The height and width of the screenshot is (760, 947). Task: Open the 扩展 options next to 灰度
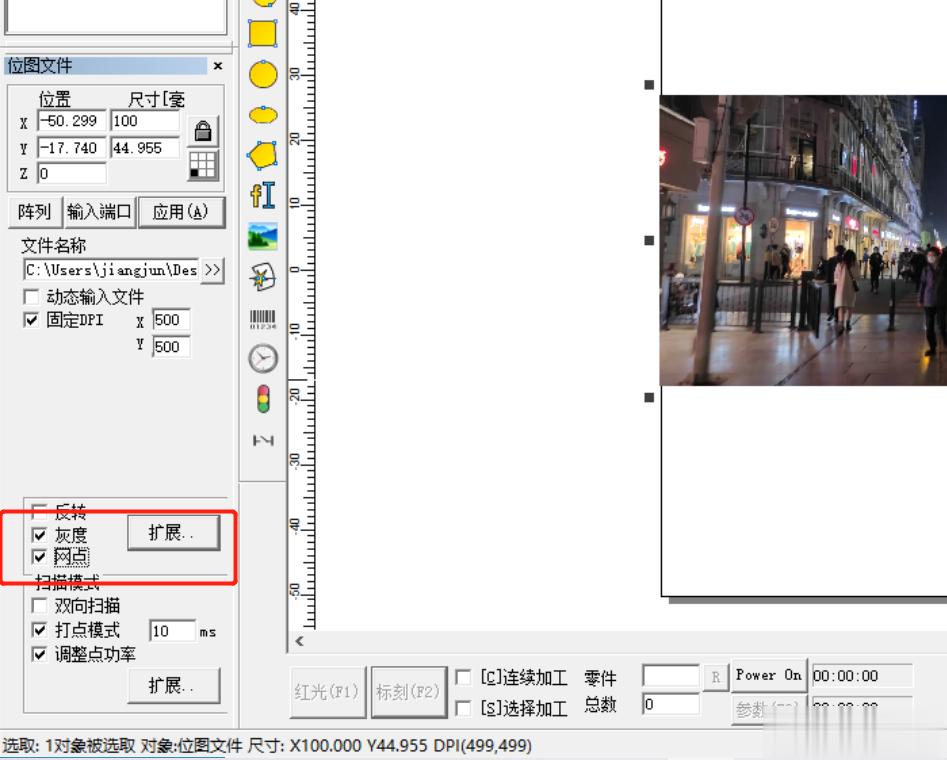[x=173, y=533]
